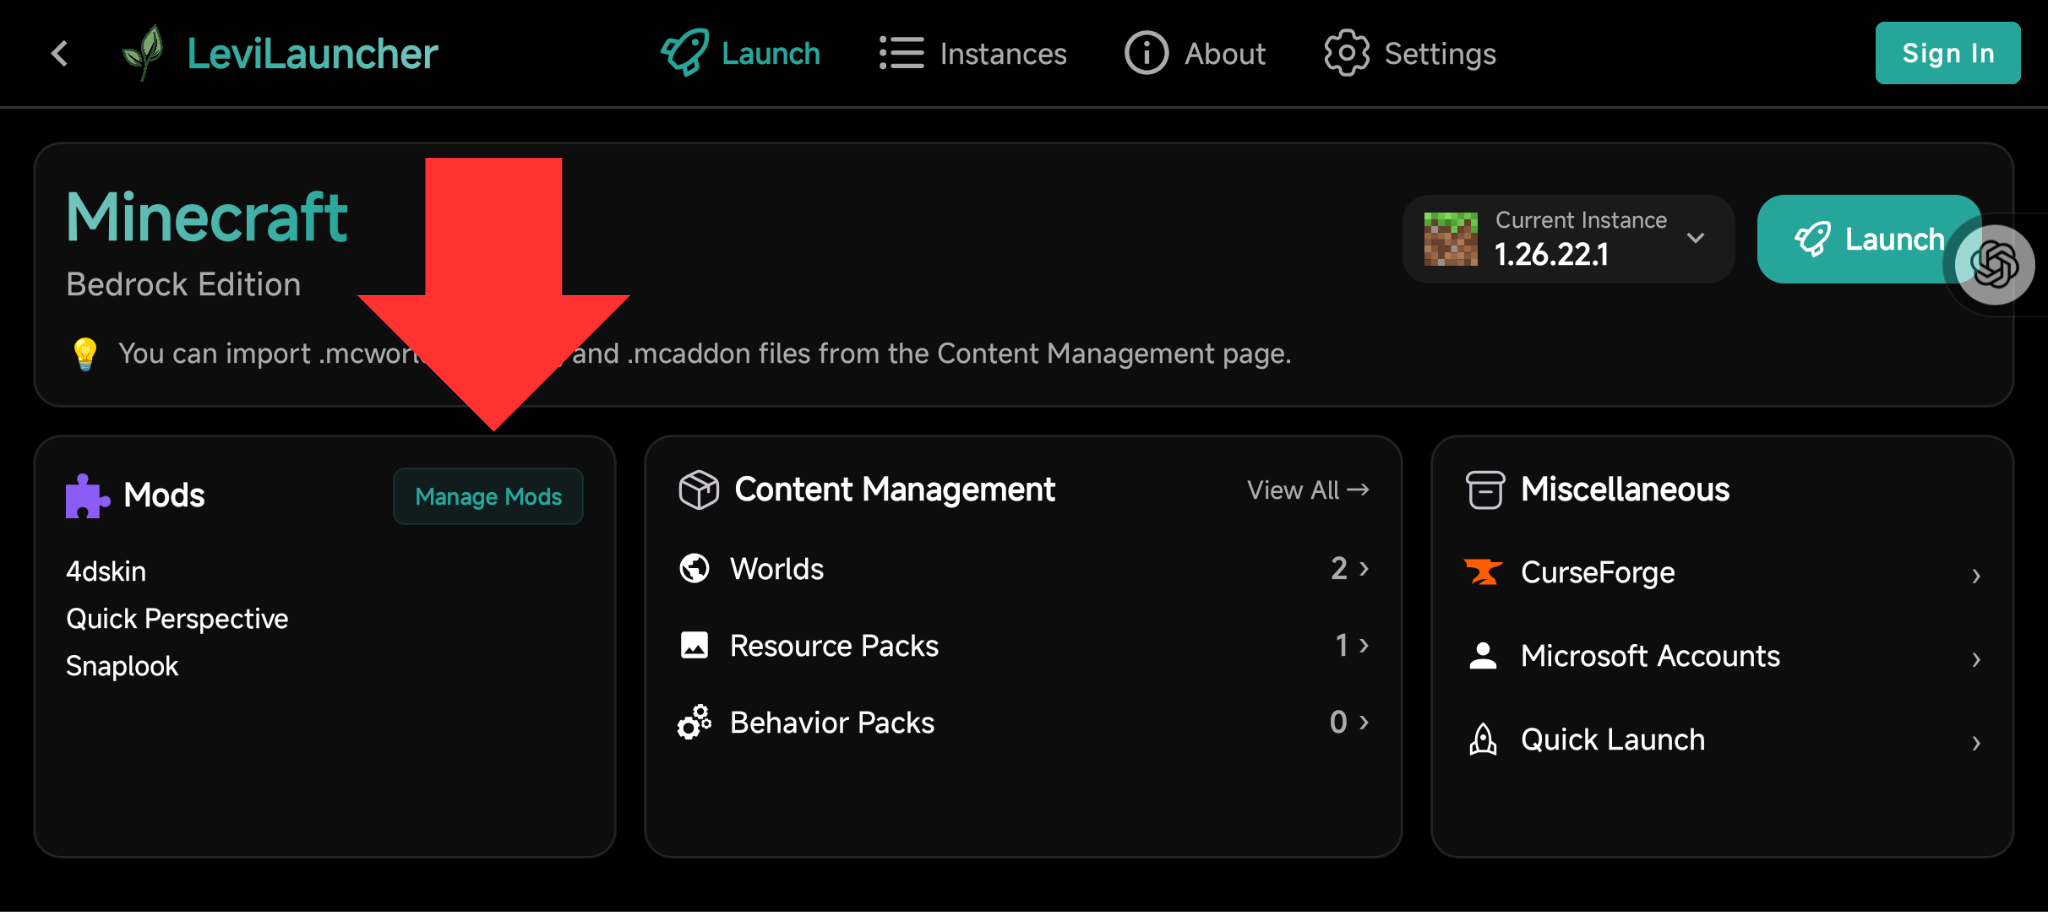Click the info circle icon beside About
The width and height of the screenshot is (2048, 912).
(1146, 53)
